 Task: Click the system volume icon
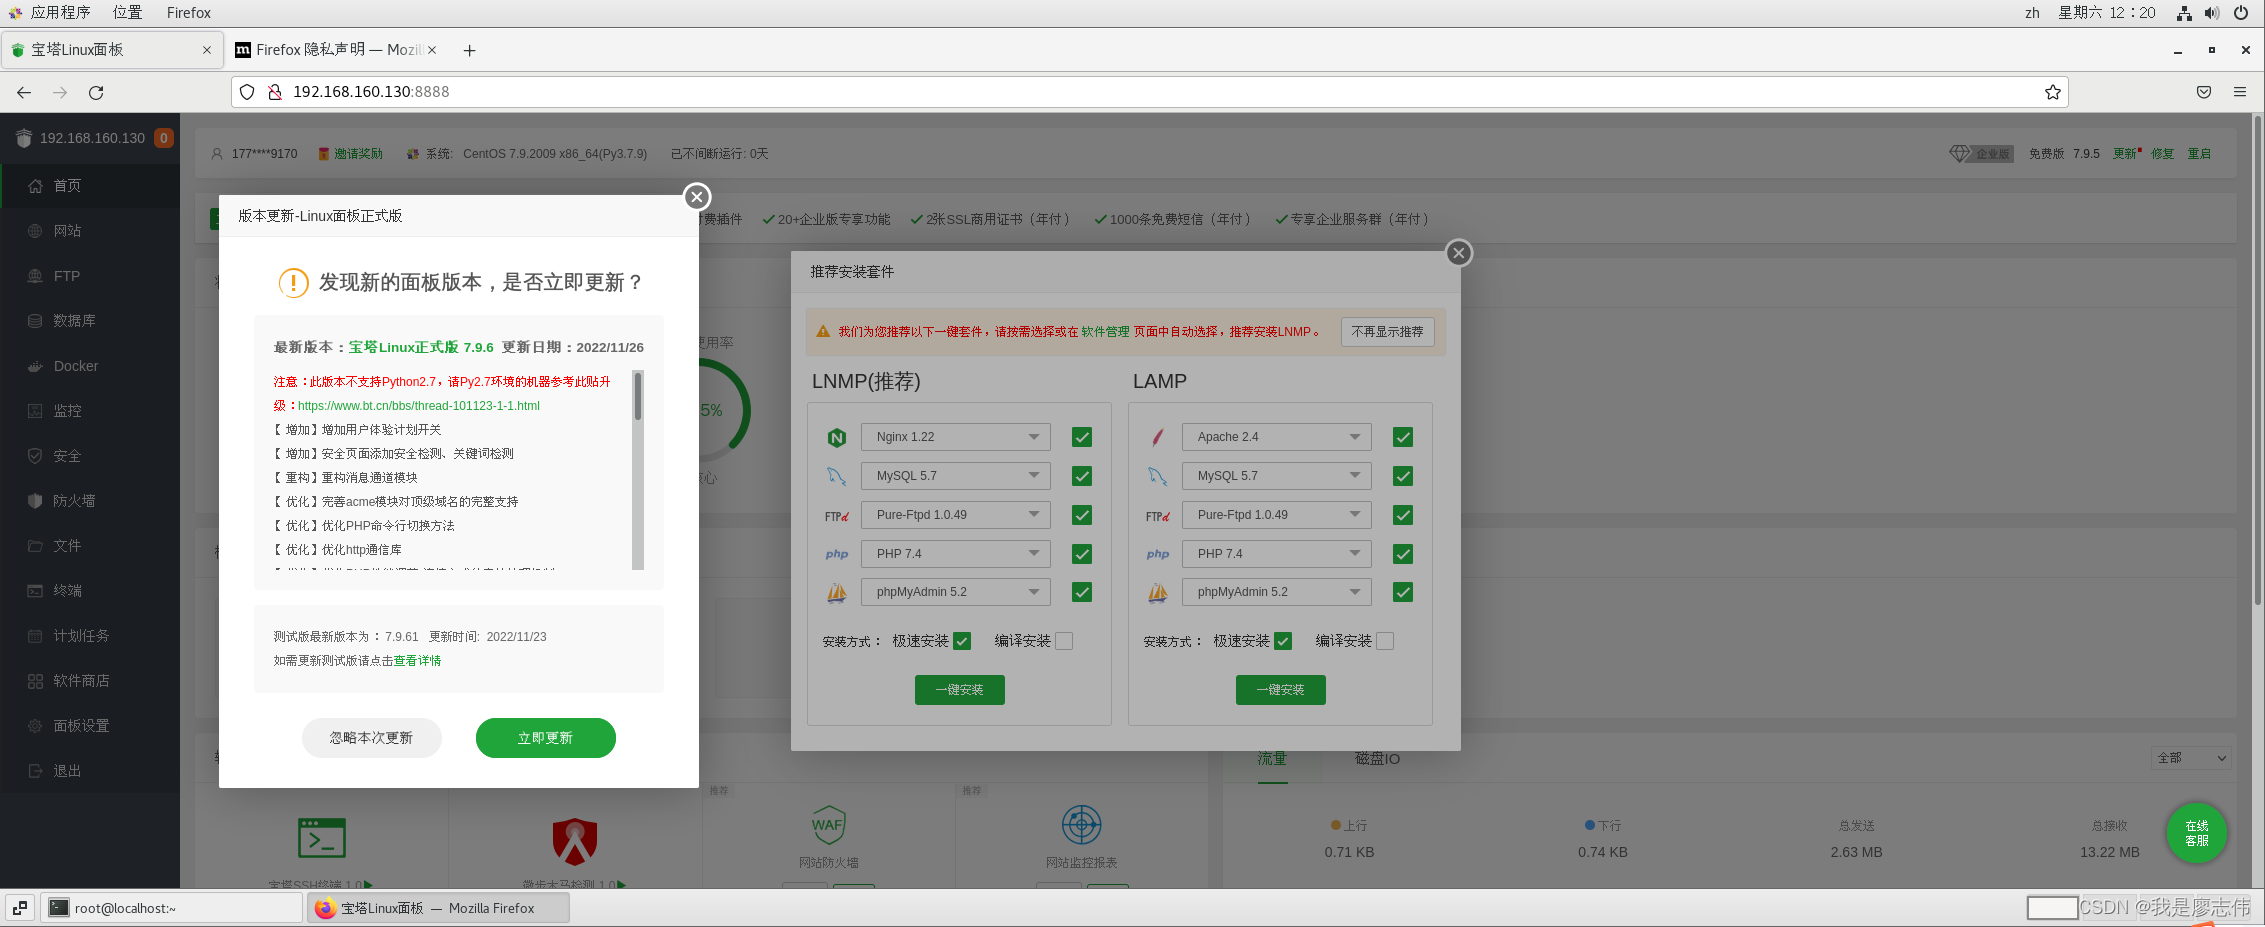pyautogui.click(x=2212, y=13)
